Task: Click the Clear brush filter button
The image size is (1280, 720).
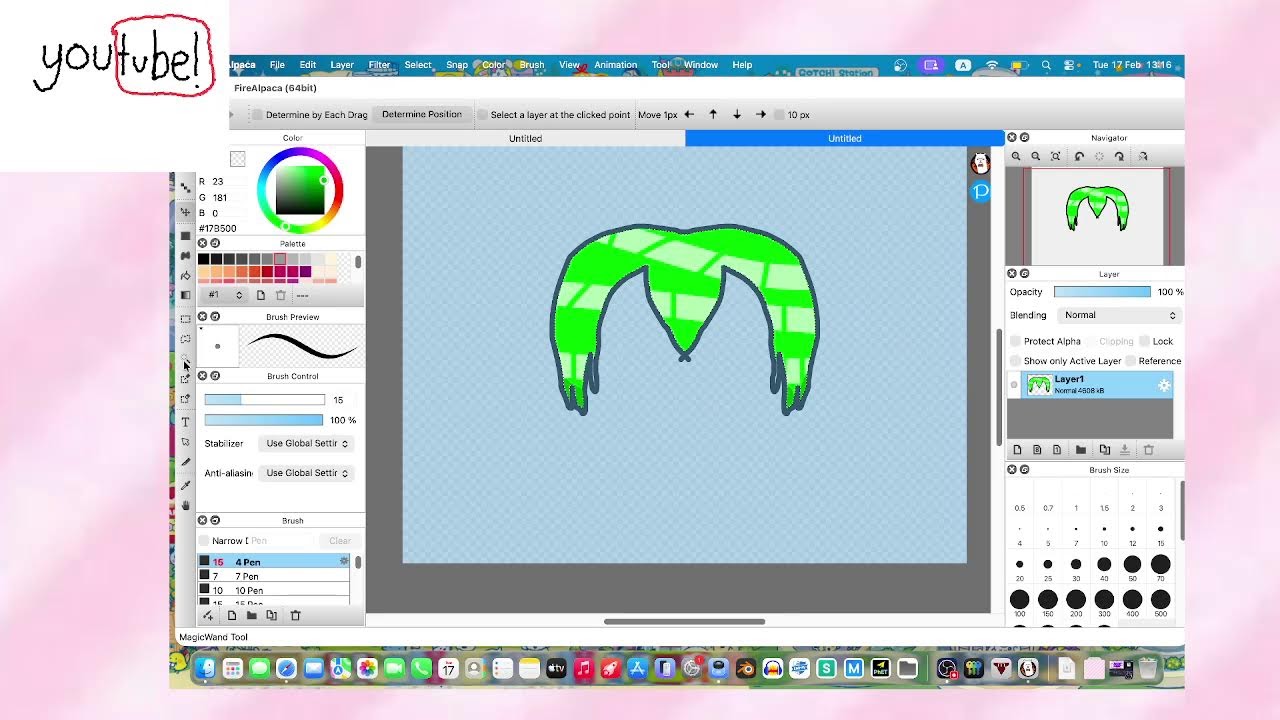Action: [340, 541]
